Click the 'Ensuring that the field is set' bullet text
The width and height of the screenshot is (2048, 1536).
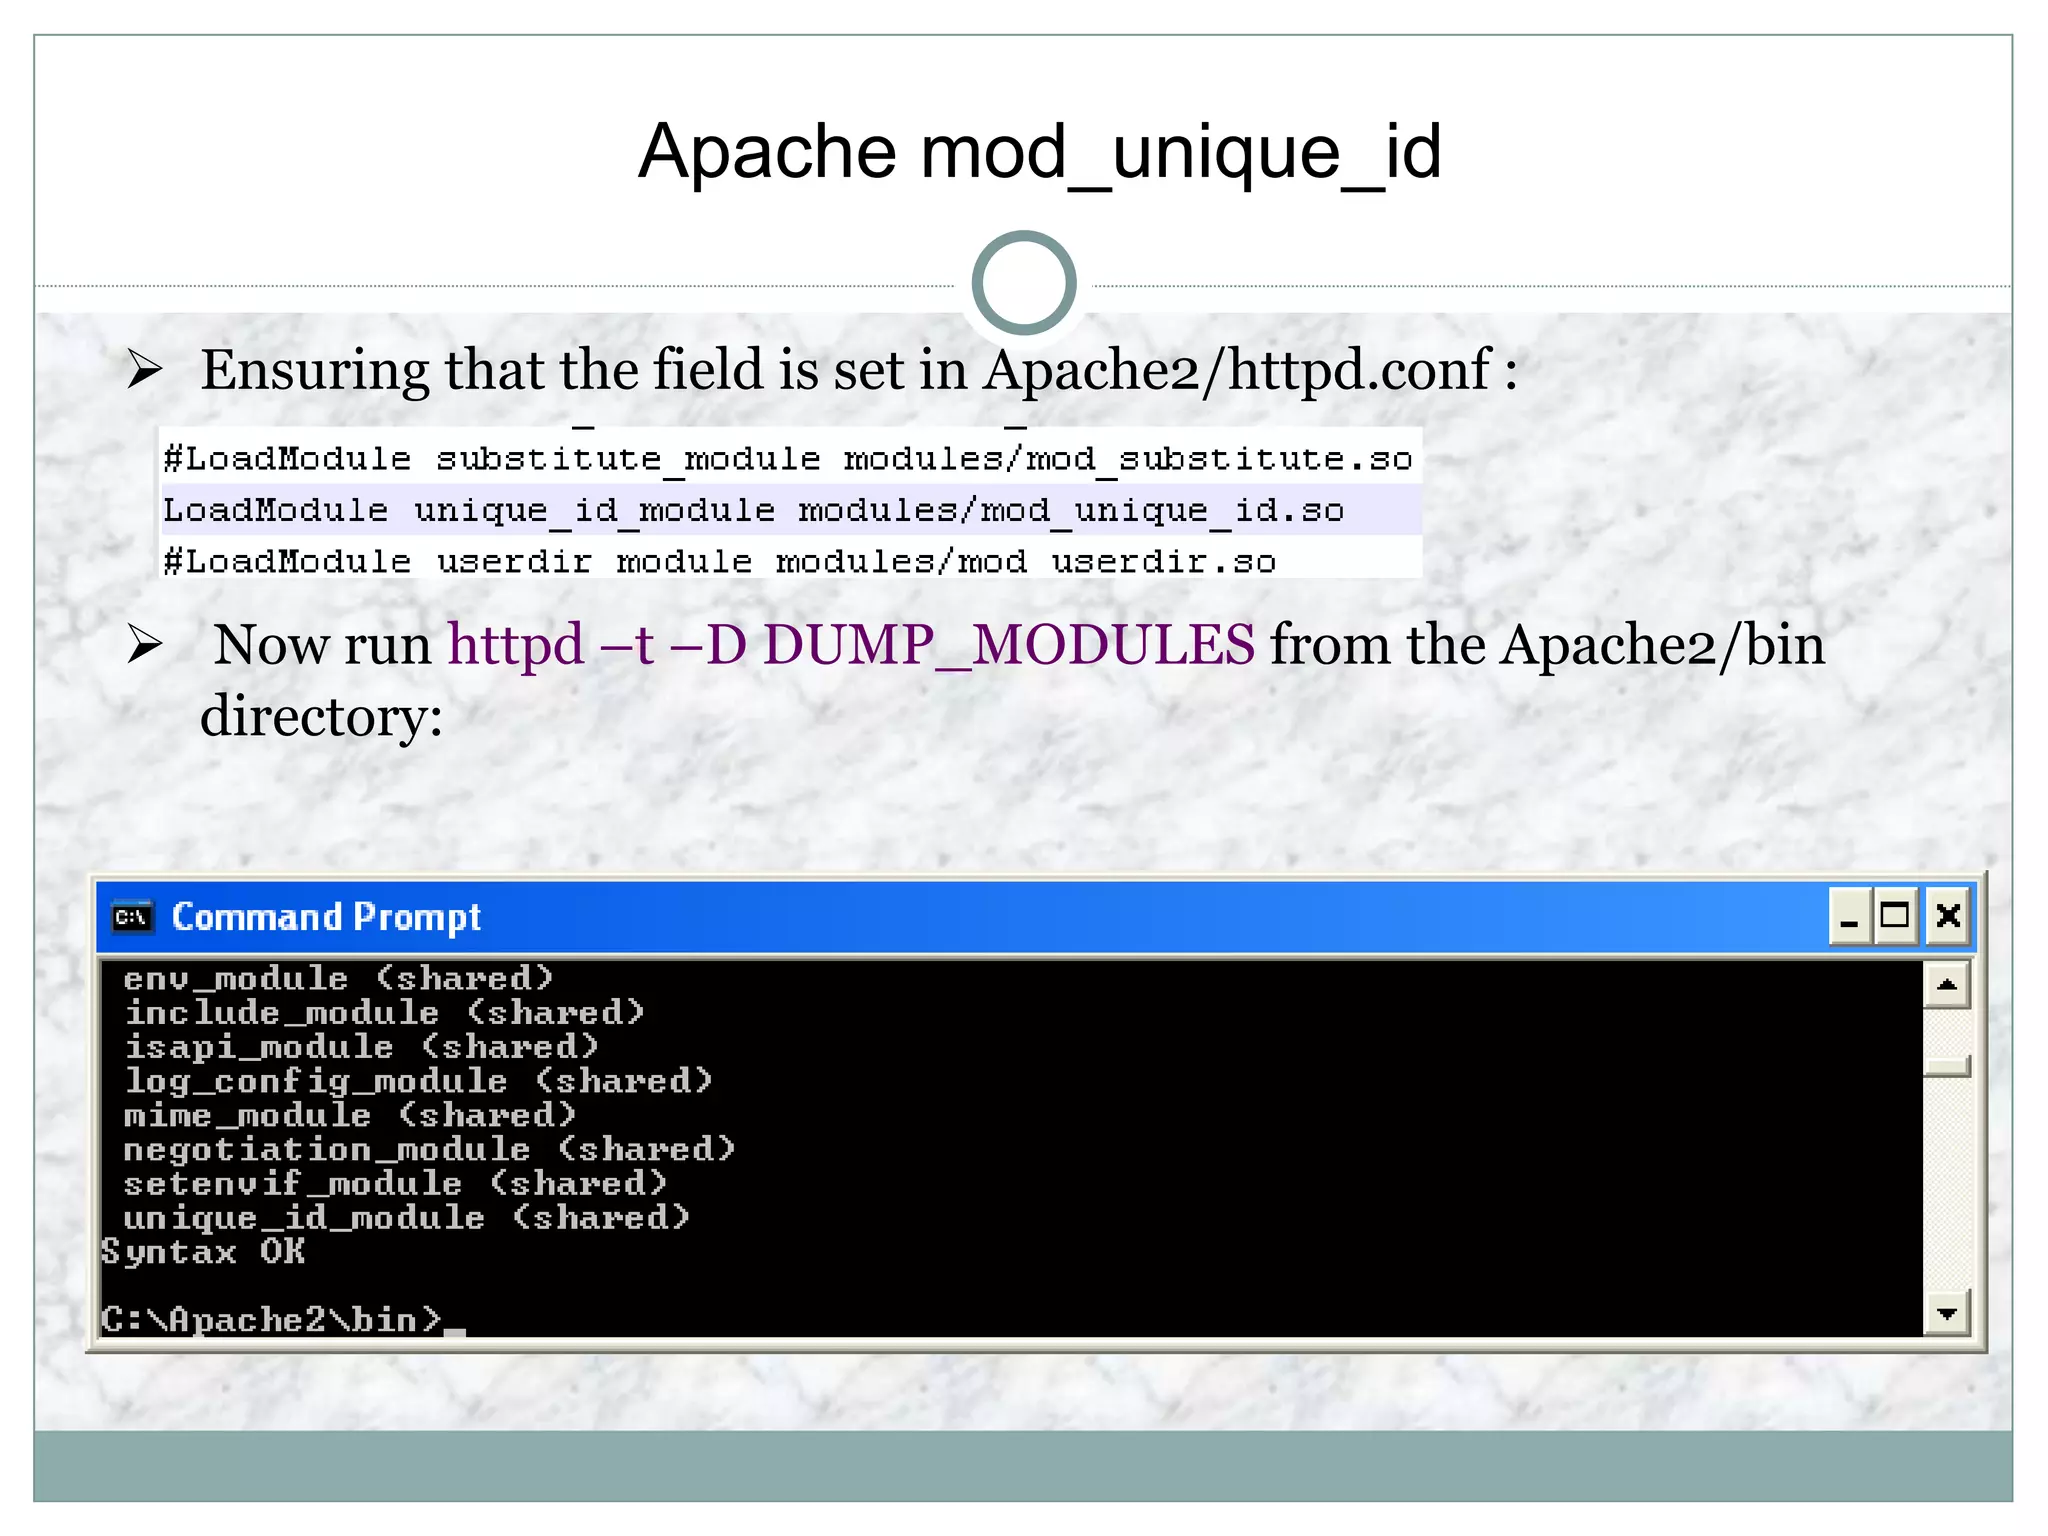[x=859, y=370]
